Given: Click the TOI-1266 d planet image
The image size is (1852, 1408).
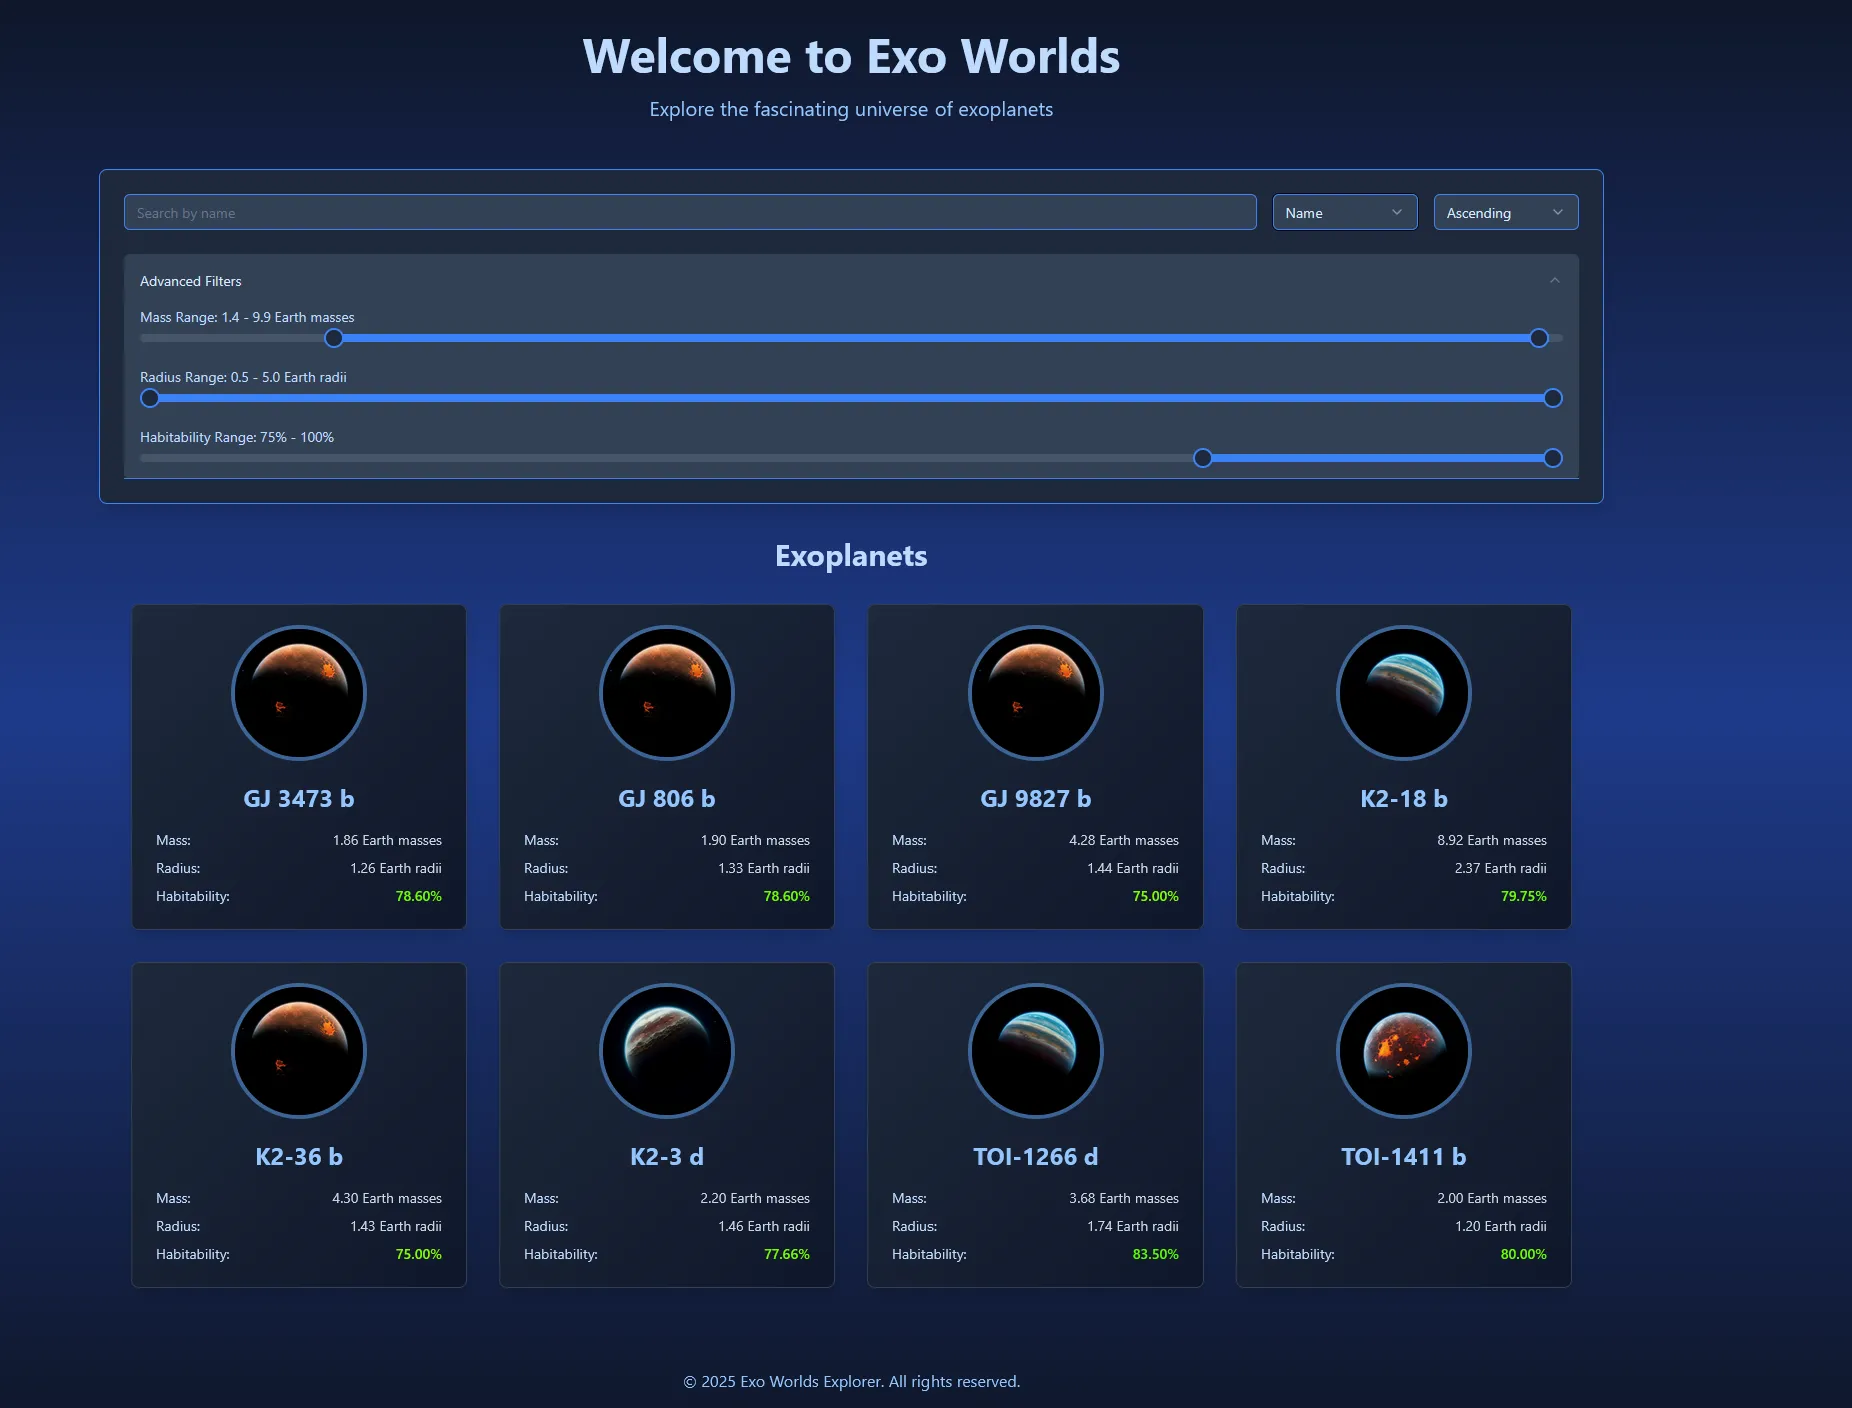Looking at the screenshot, I should click(x=1035, y=1051).
